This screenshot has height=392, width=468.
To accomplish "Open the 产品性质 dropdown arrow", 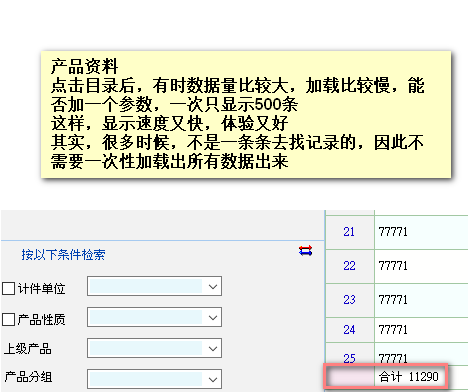I will click(213, 317).
